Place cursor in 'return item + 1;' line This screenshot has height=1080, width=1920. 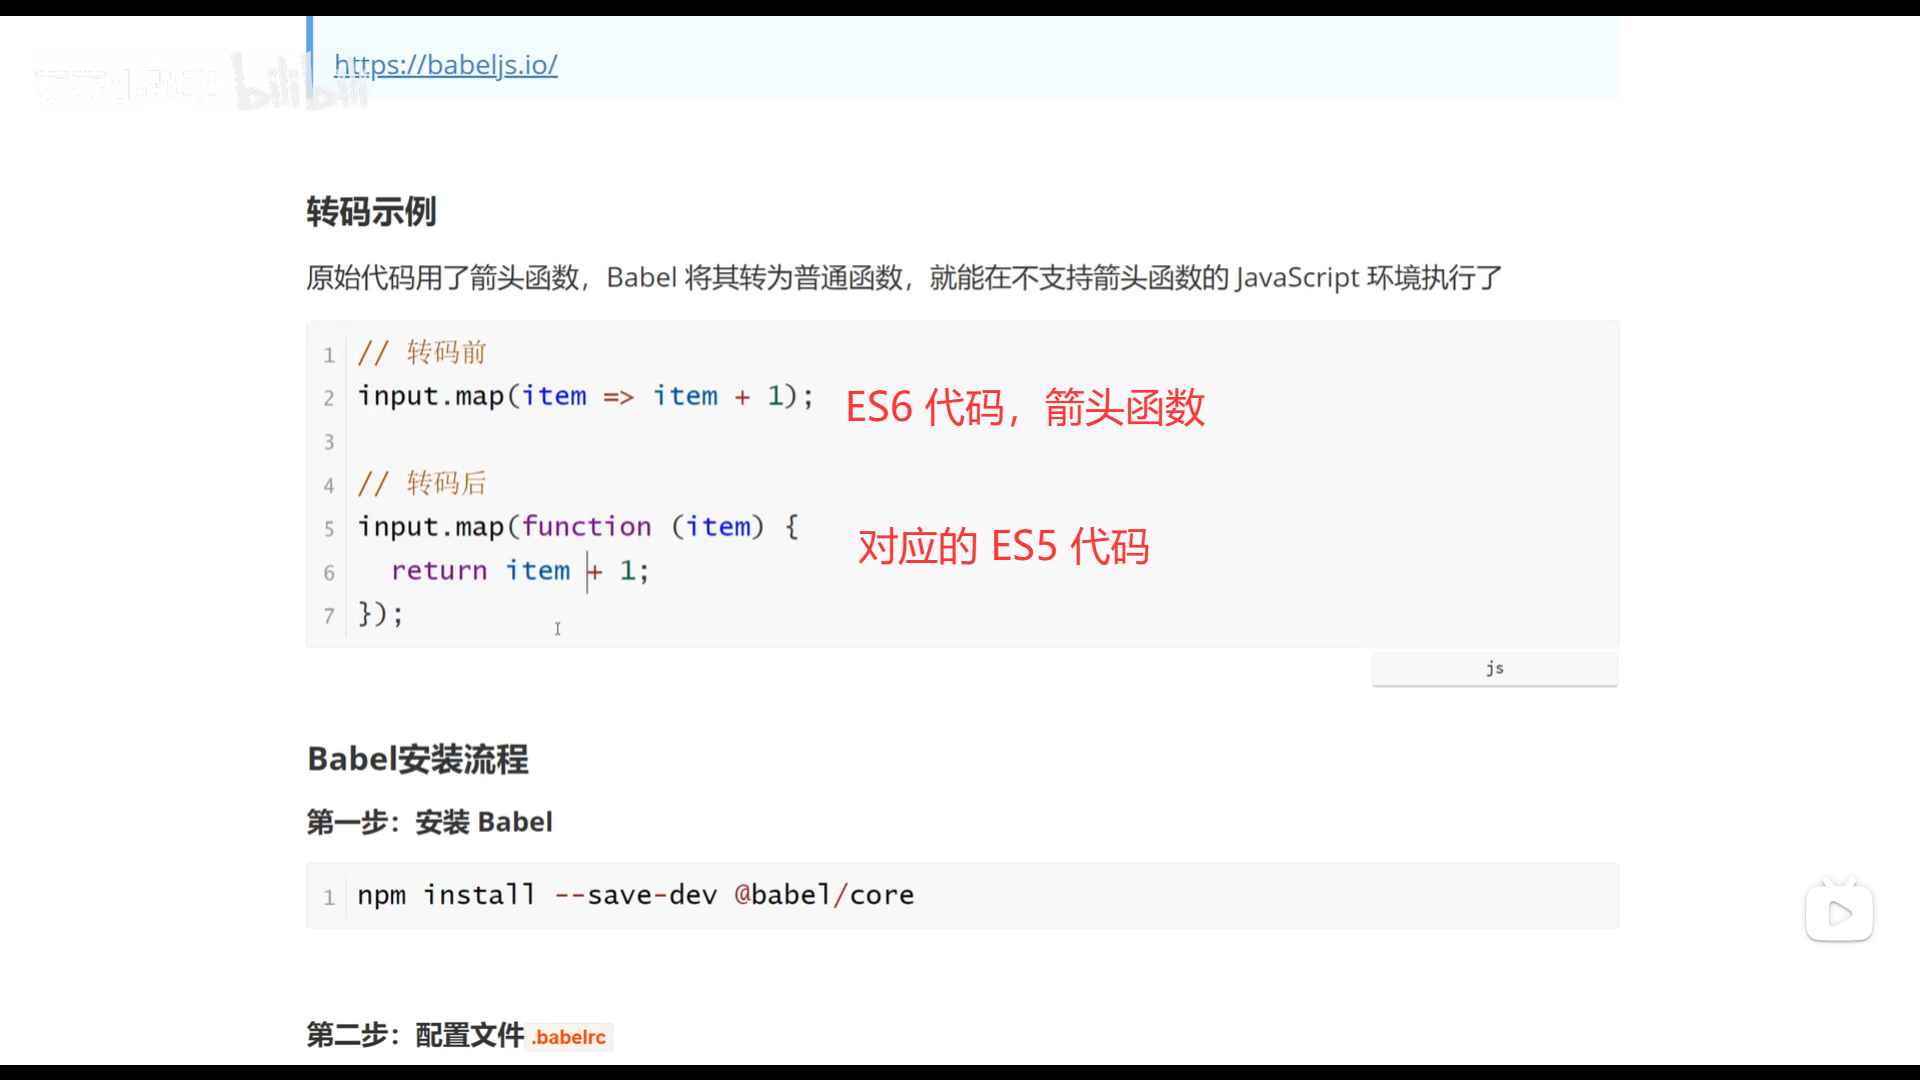520,571
